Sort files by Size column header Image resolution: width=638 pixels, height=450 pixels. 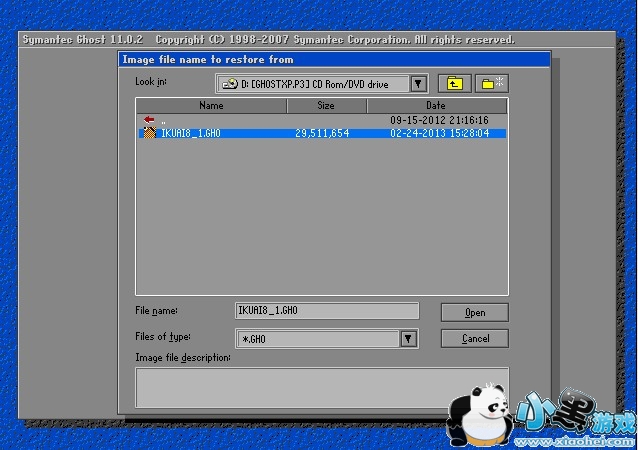pyautogui.click(x=326, y=106)
